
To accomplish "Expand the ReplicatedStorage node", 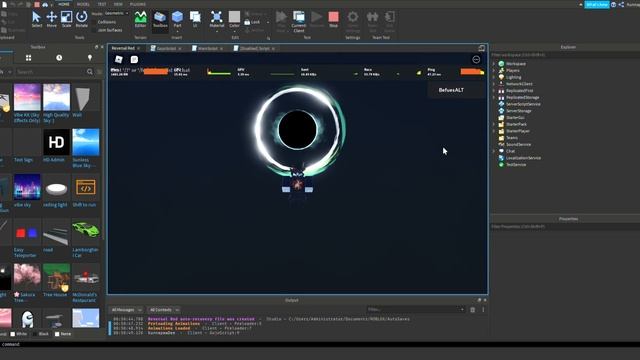I will pyautogui.click(x=494, y=98).
